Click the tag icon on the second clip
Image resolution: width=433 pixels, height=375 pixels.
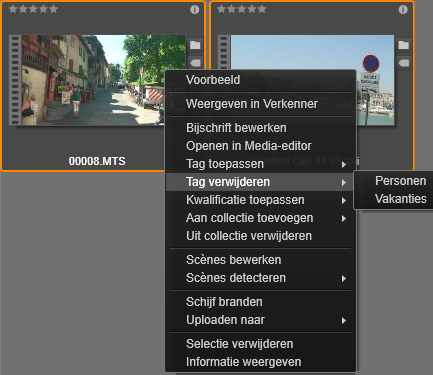pyautogui.click(x=404, y=63)
